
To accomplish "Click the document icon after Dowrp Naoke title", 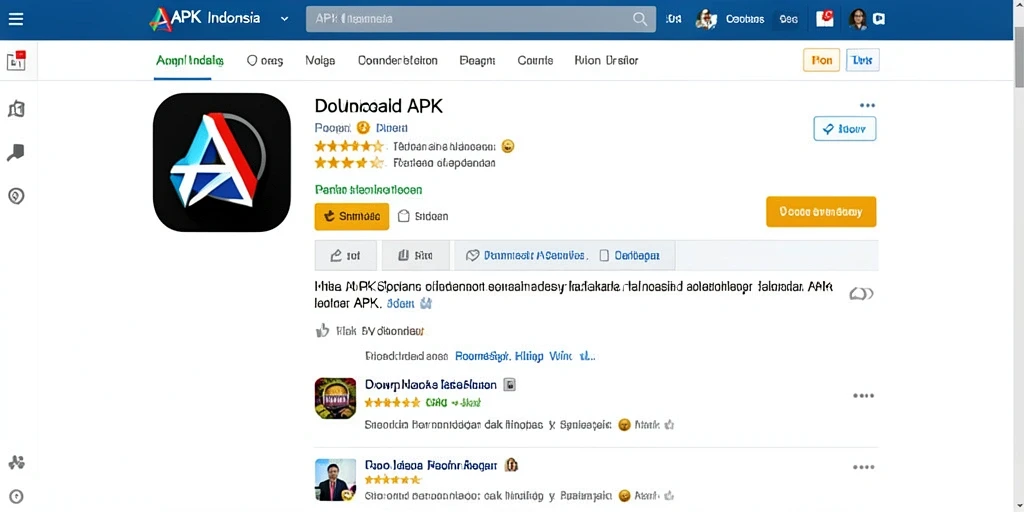I will click(509, 385).
